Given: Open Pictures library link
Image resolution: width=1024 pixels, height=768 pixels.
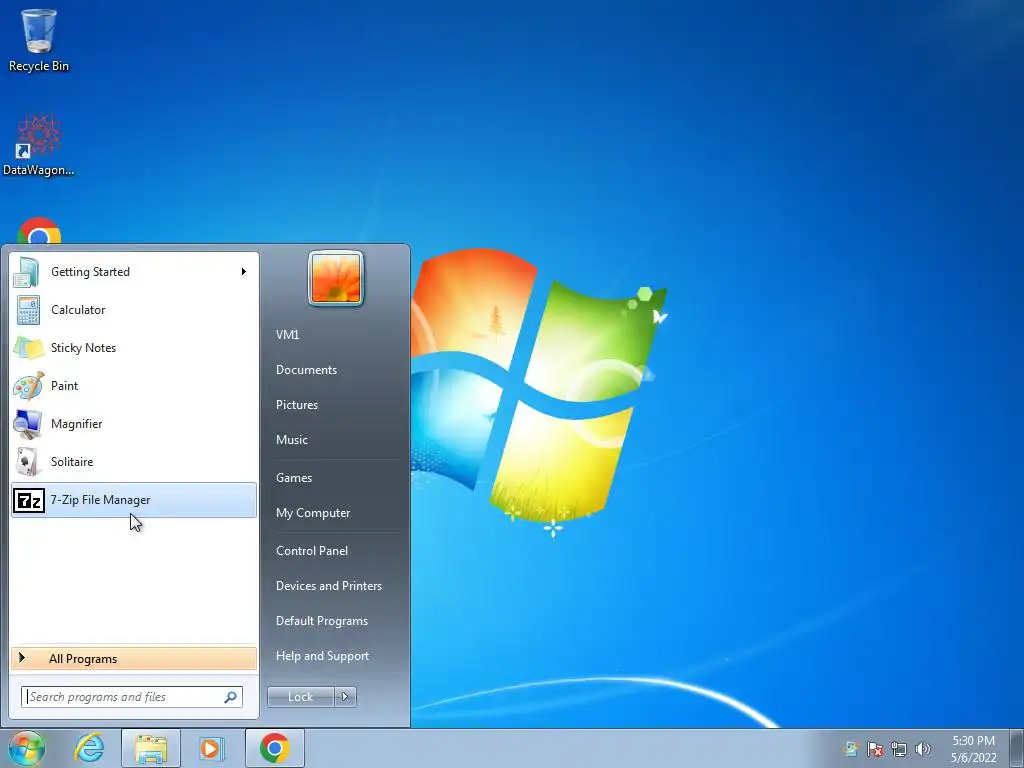Looking at the screenshot, I should coord(297,405).
